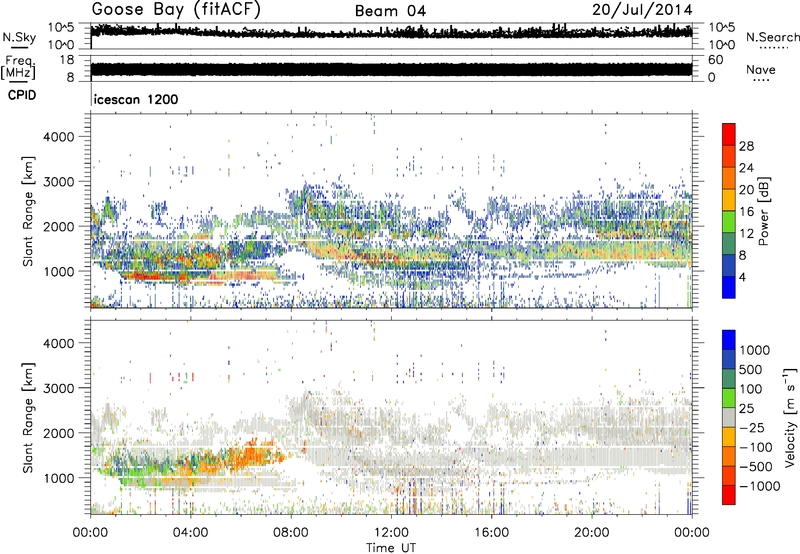Click the 'Time UT' axis title

391,548
